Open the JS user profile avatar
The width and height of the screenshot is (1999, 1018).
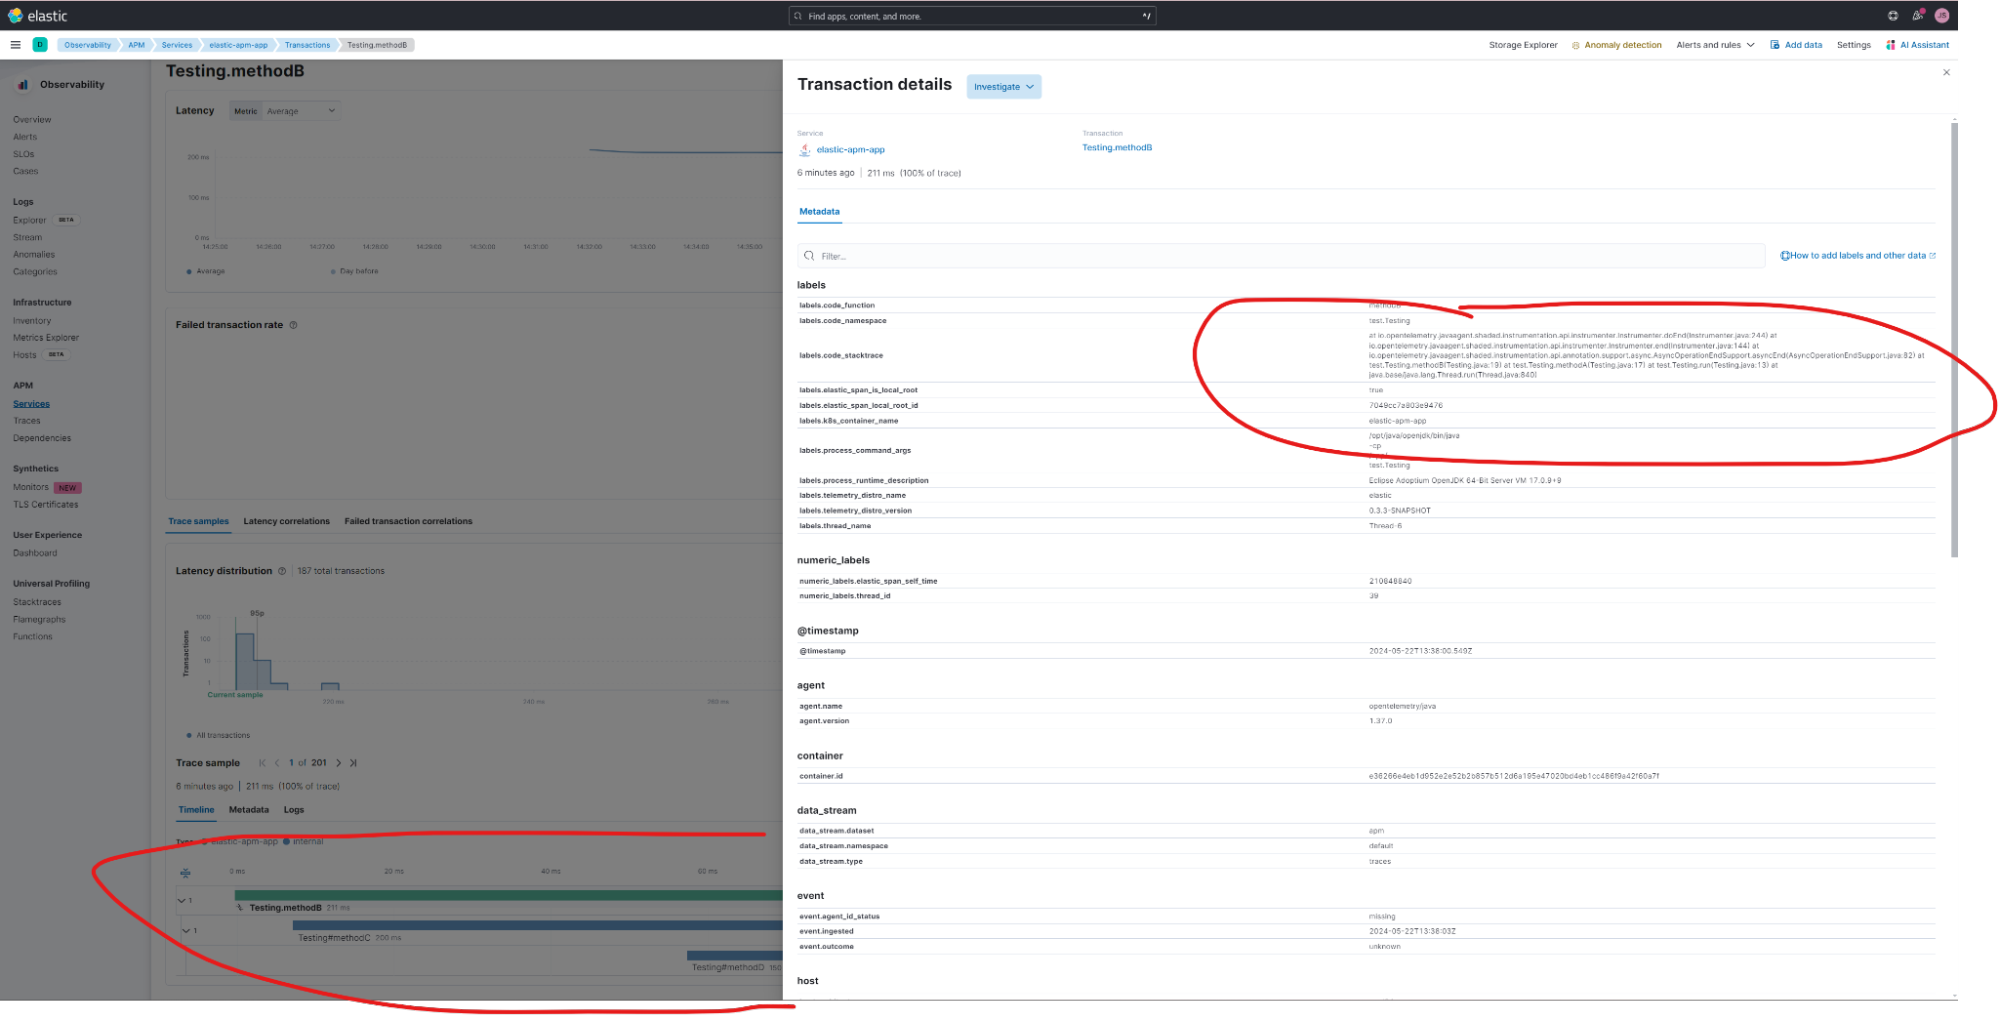[x=1942, y=16]
